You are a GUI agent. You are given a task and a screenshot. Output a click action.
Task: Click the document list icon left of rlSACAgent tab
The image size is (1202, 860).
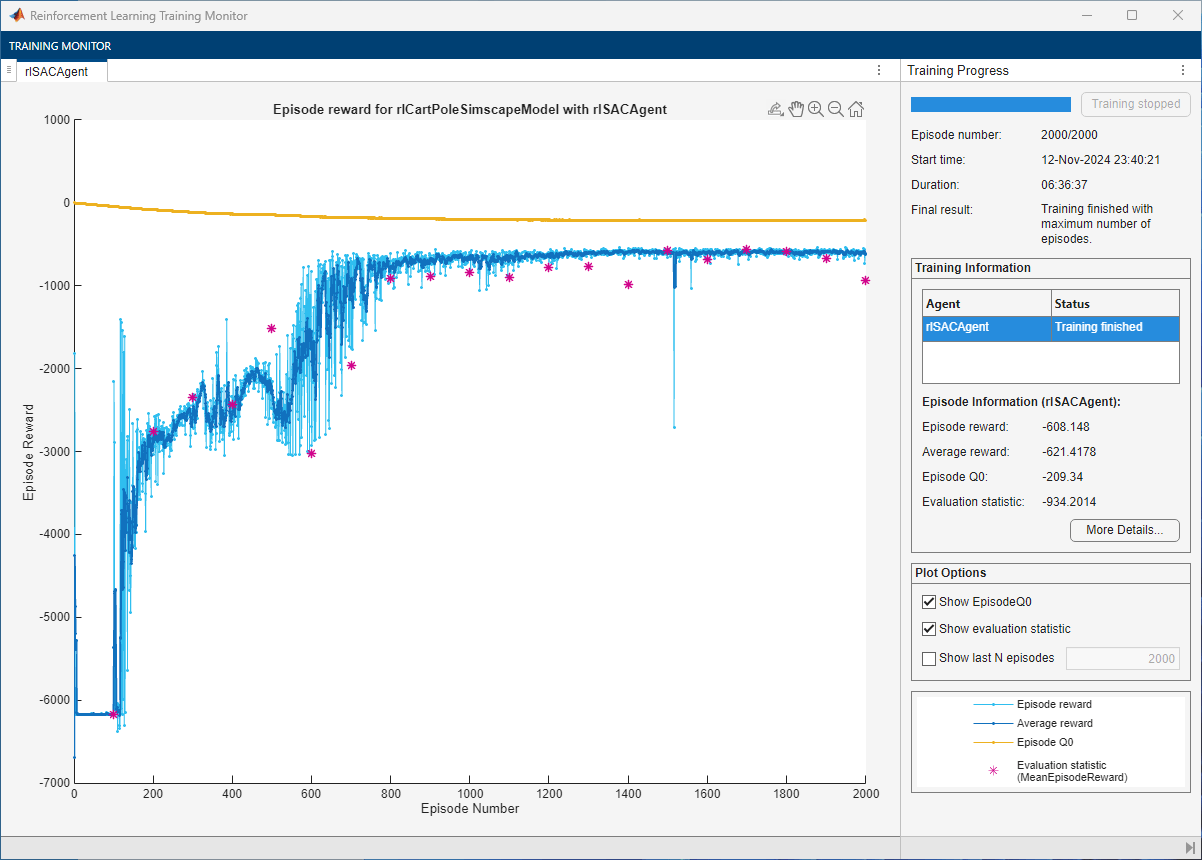(x=8, y=70)
